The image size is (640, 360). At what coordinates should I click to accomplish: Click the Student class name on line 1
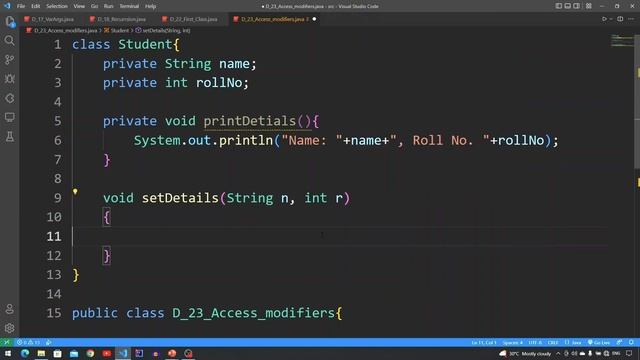145,44
